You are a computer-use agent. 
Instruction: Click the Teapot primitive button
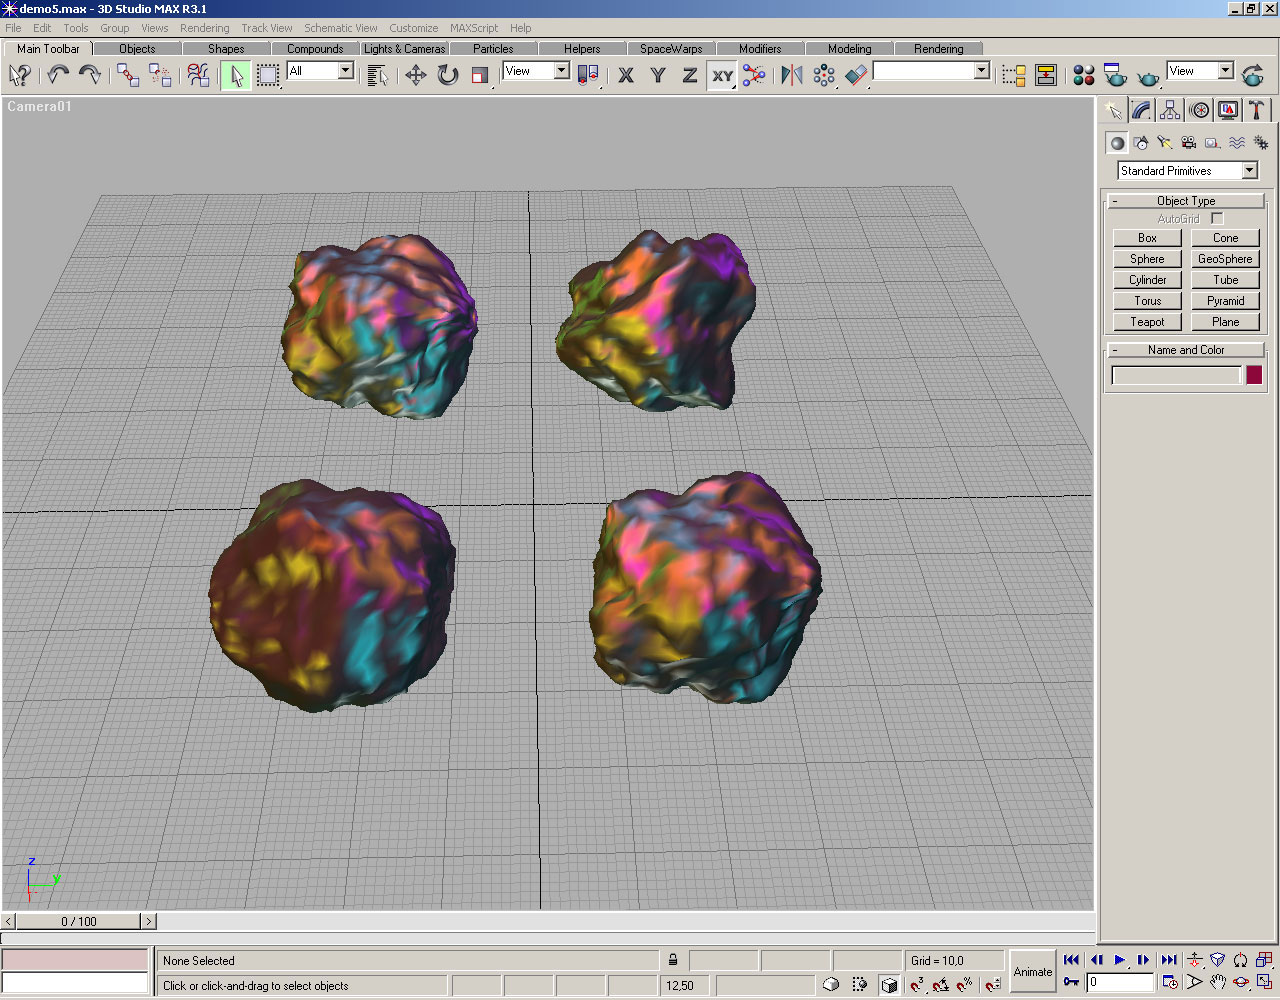[1147, 322]
